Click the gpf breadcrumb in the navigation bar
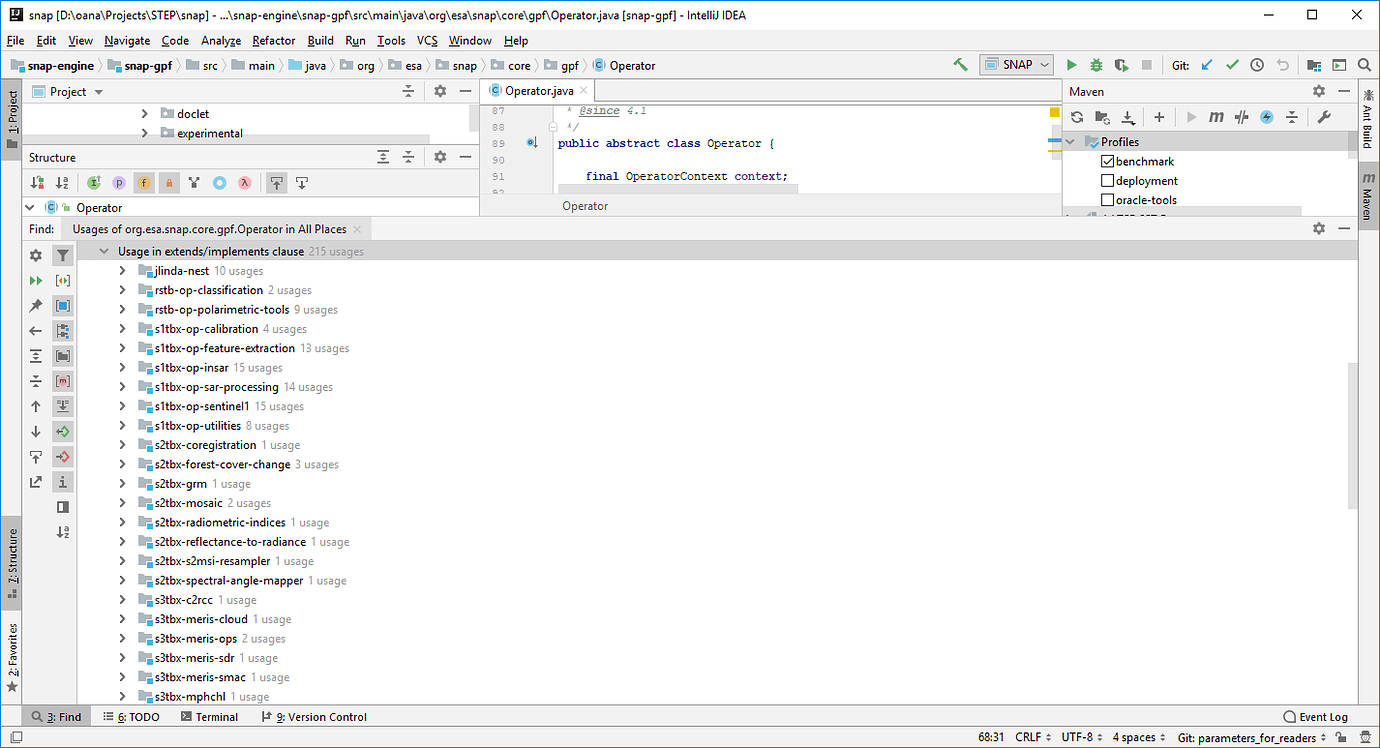 tap(568, 65)
